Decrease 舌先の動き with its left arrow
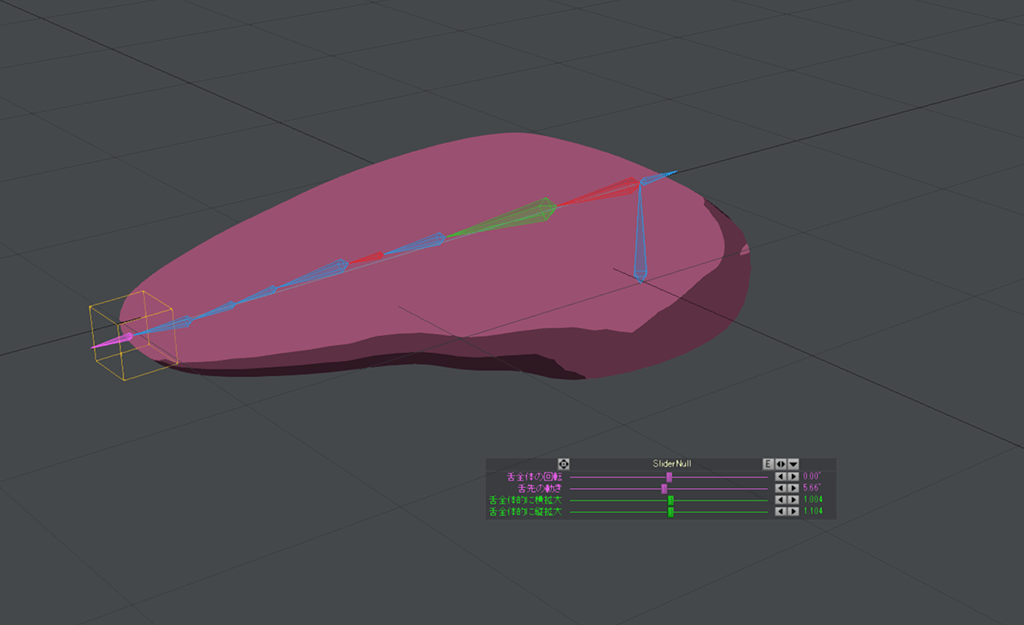The image size is (1024, 625). coord(780,489)
